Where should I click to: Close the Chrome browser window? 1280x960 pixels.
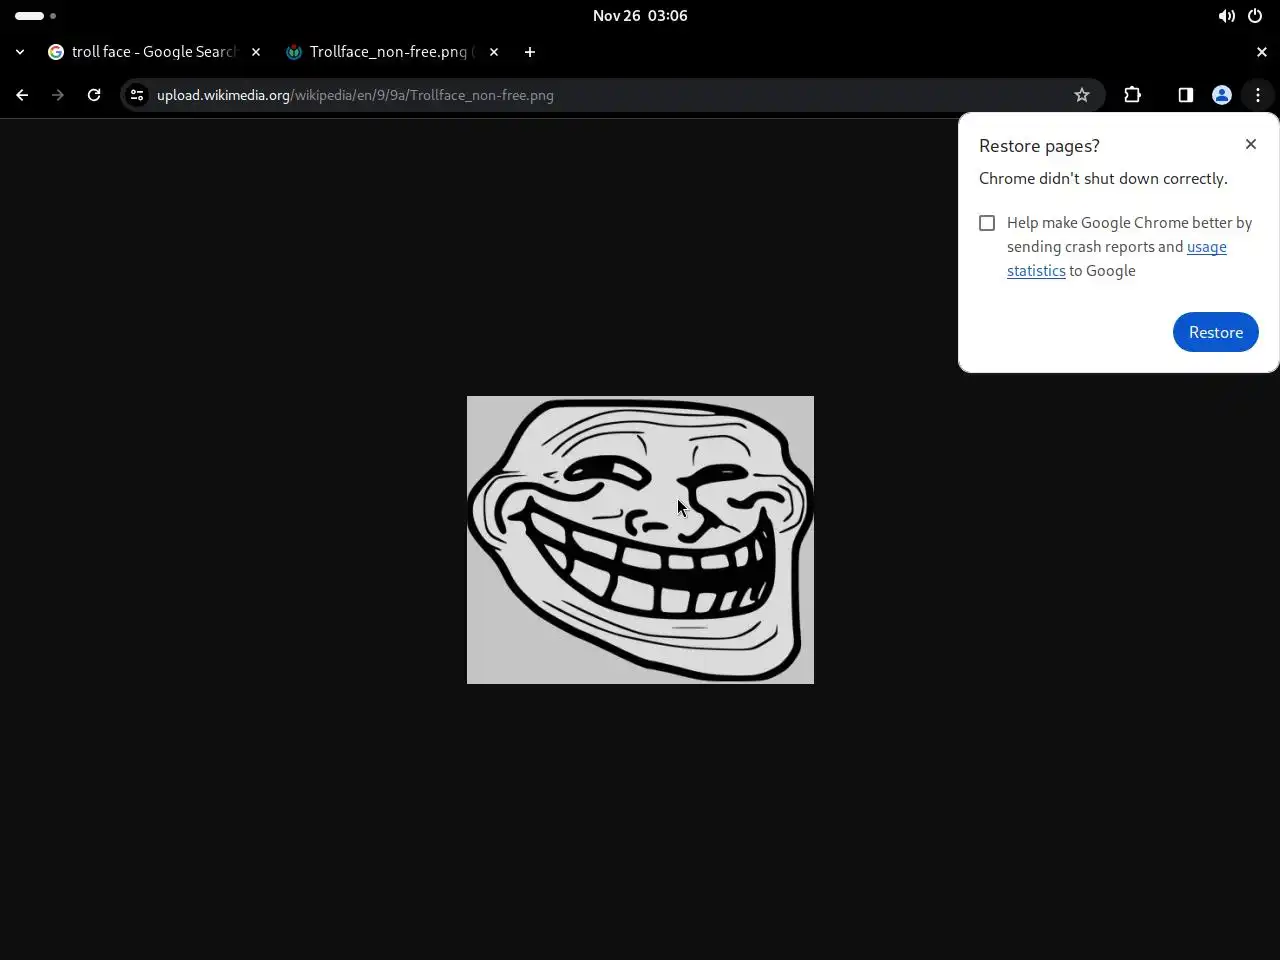pyautogui.click(x=1262, y=52)
